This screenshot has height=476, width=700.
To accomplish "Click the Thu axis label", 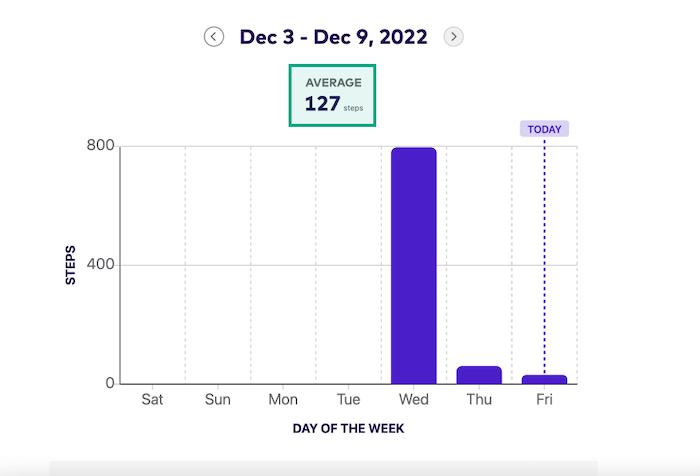I will pyautogui.click(x=479, y=400).
